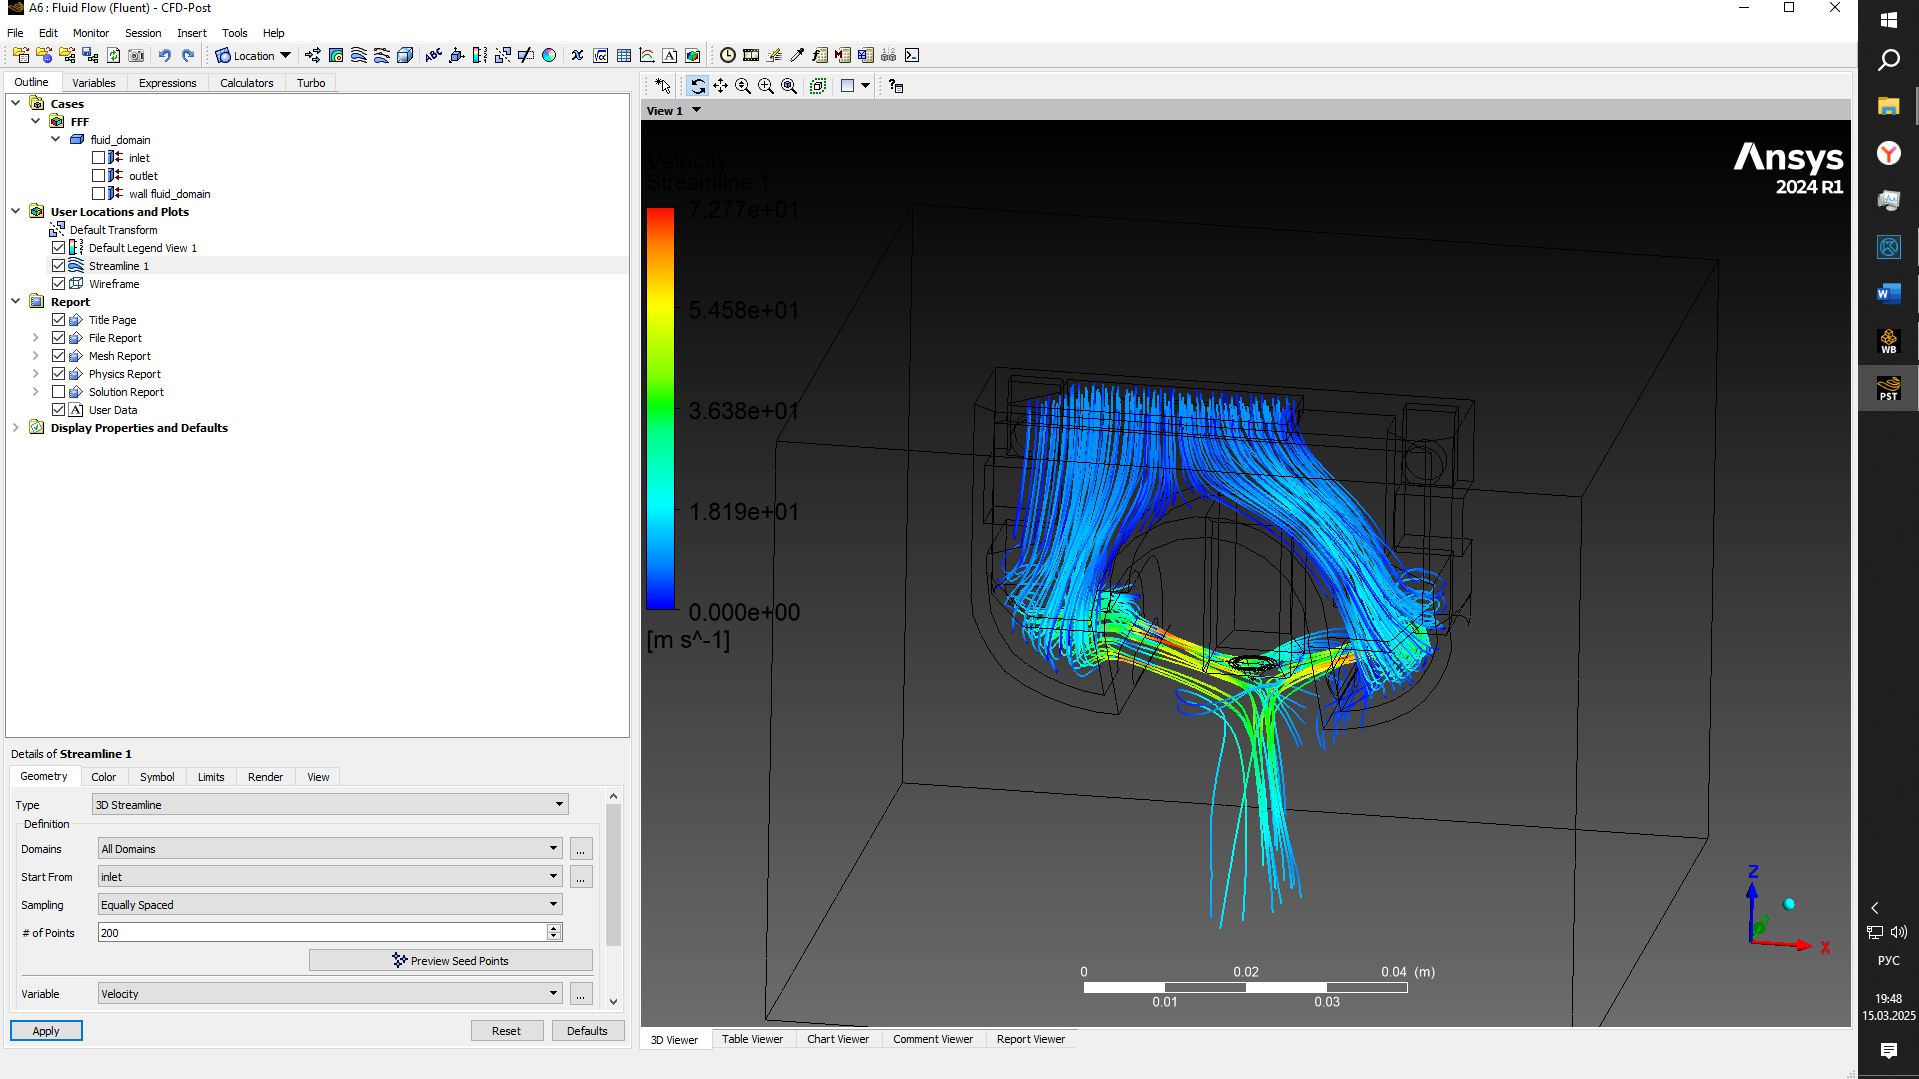Insert an Expression via sqrt-alpha icon
The height and width of the screenshot is (1079, 1919).
pyautogui.click(x=601, y=55)
